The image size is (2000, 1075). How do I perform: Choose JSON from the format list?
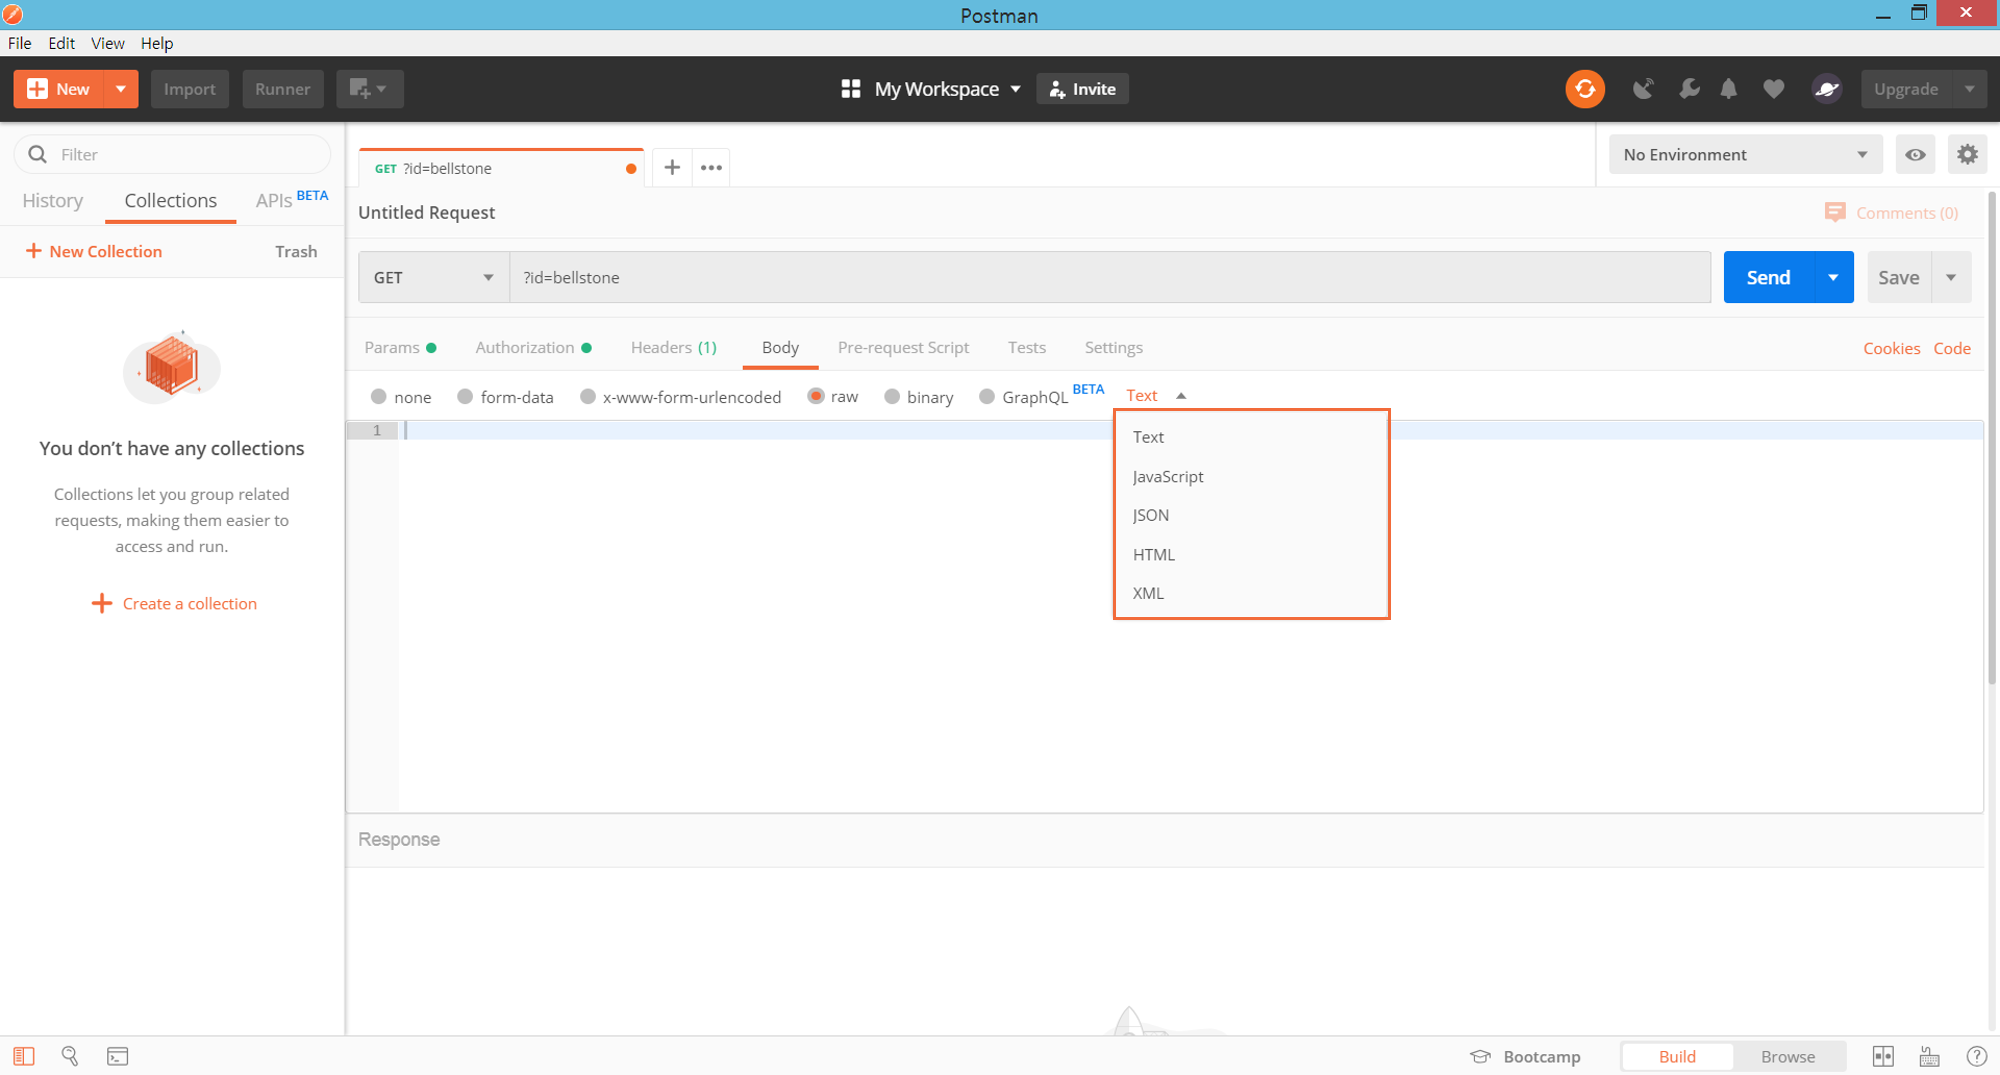pyautogui.click(x=1251, y=515)
